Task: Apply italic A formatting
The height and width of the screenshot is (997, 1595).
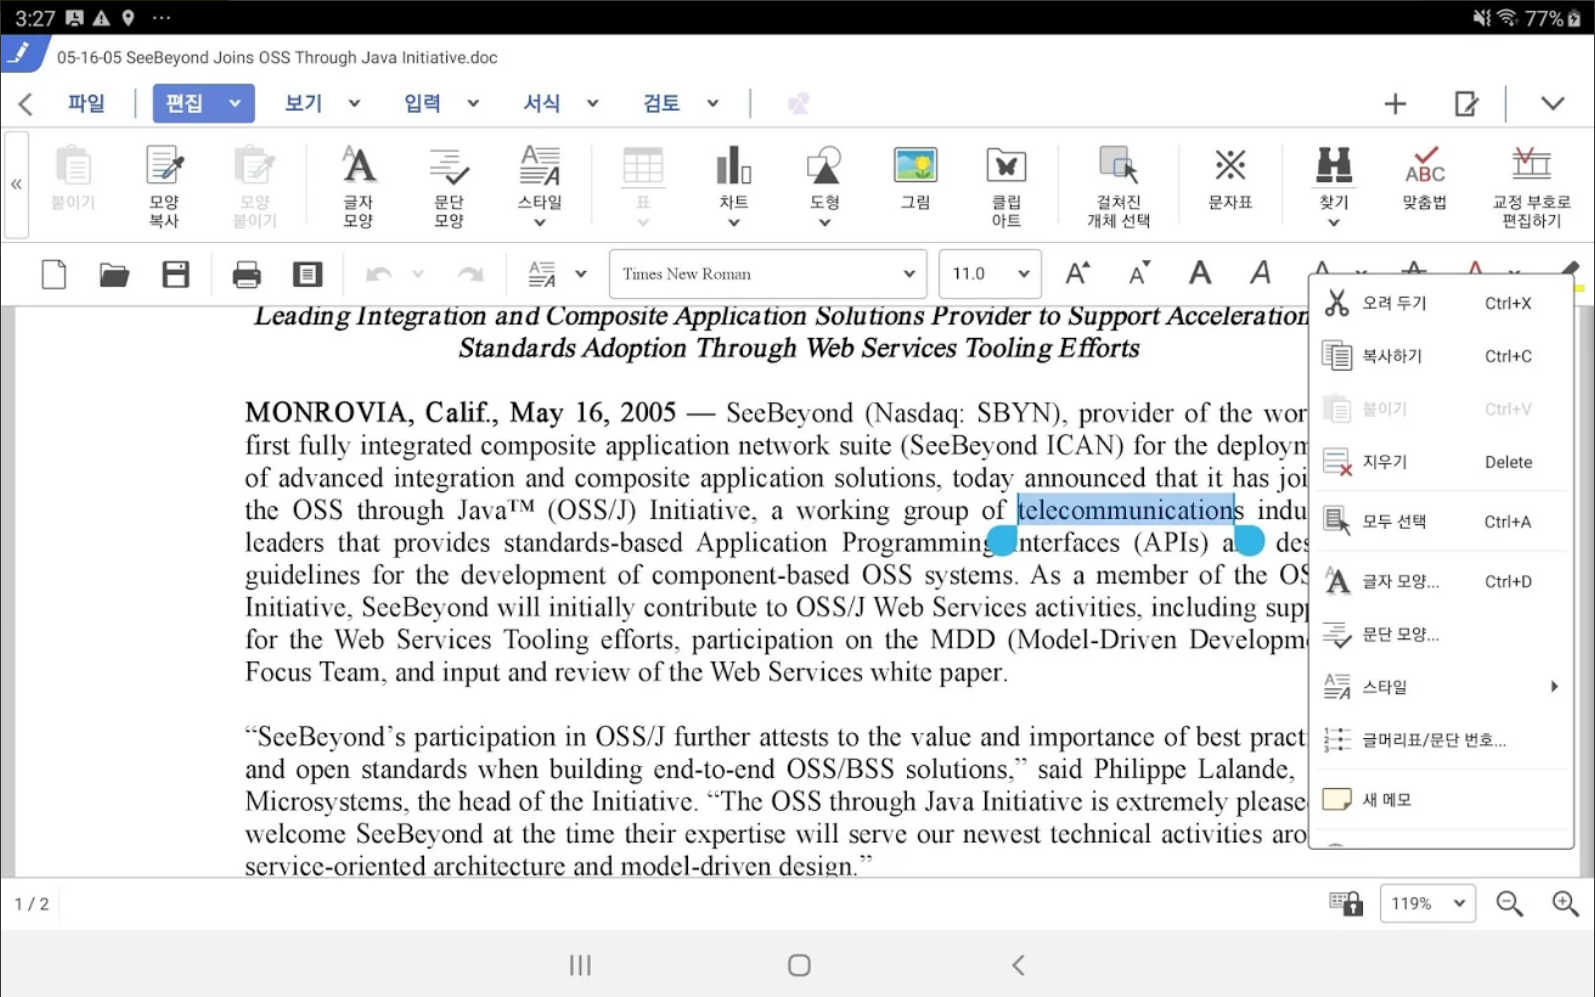Action: click(x=1260, y=273)
